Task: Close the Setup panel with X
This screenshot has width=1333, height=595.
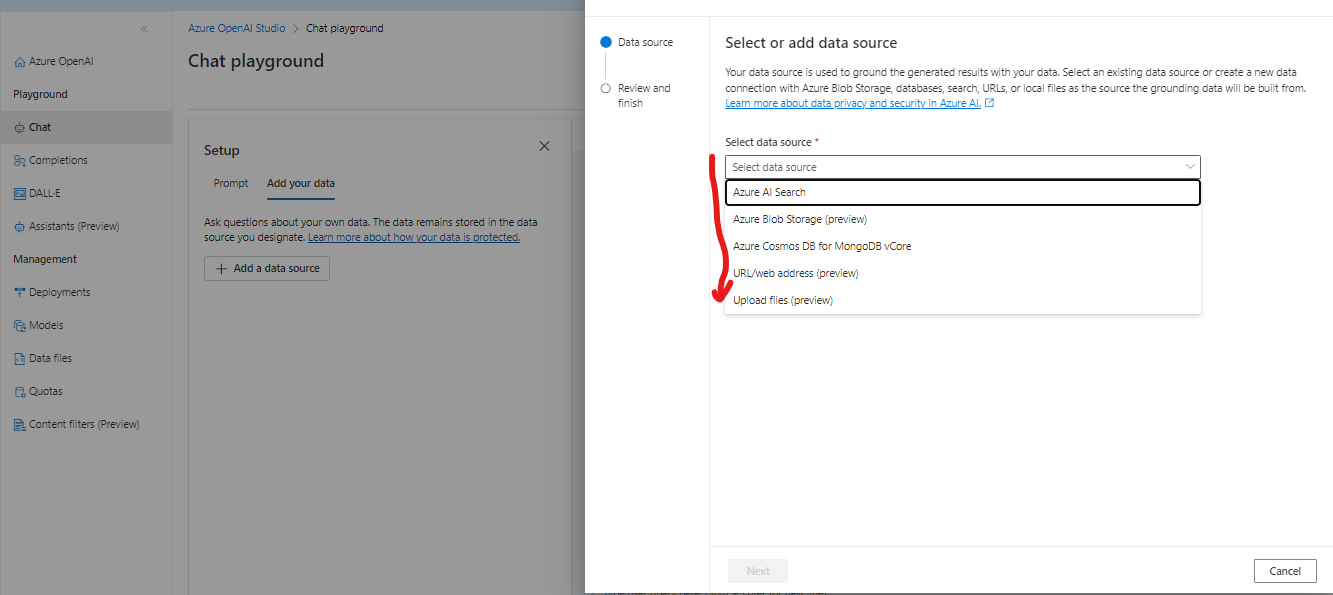Action: [x=544, y=146]
